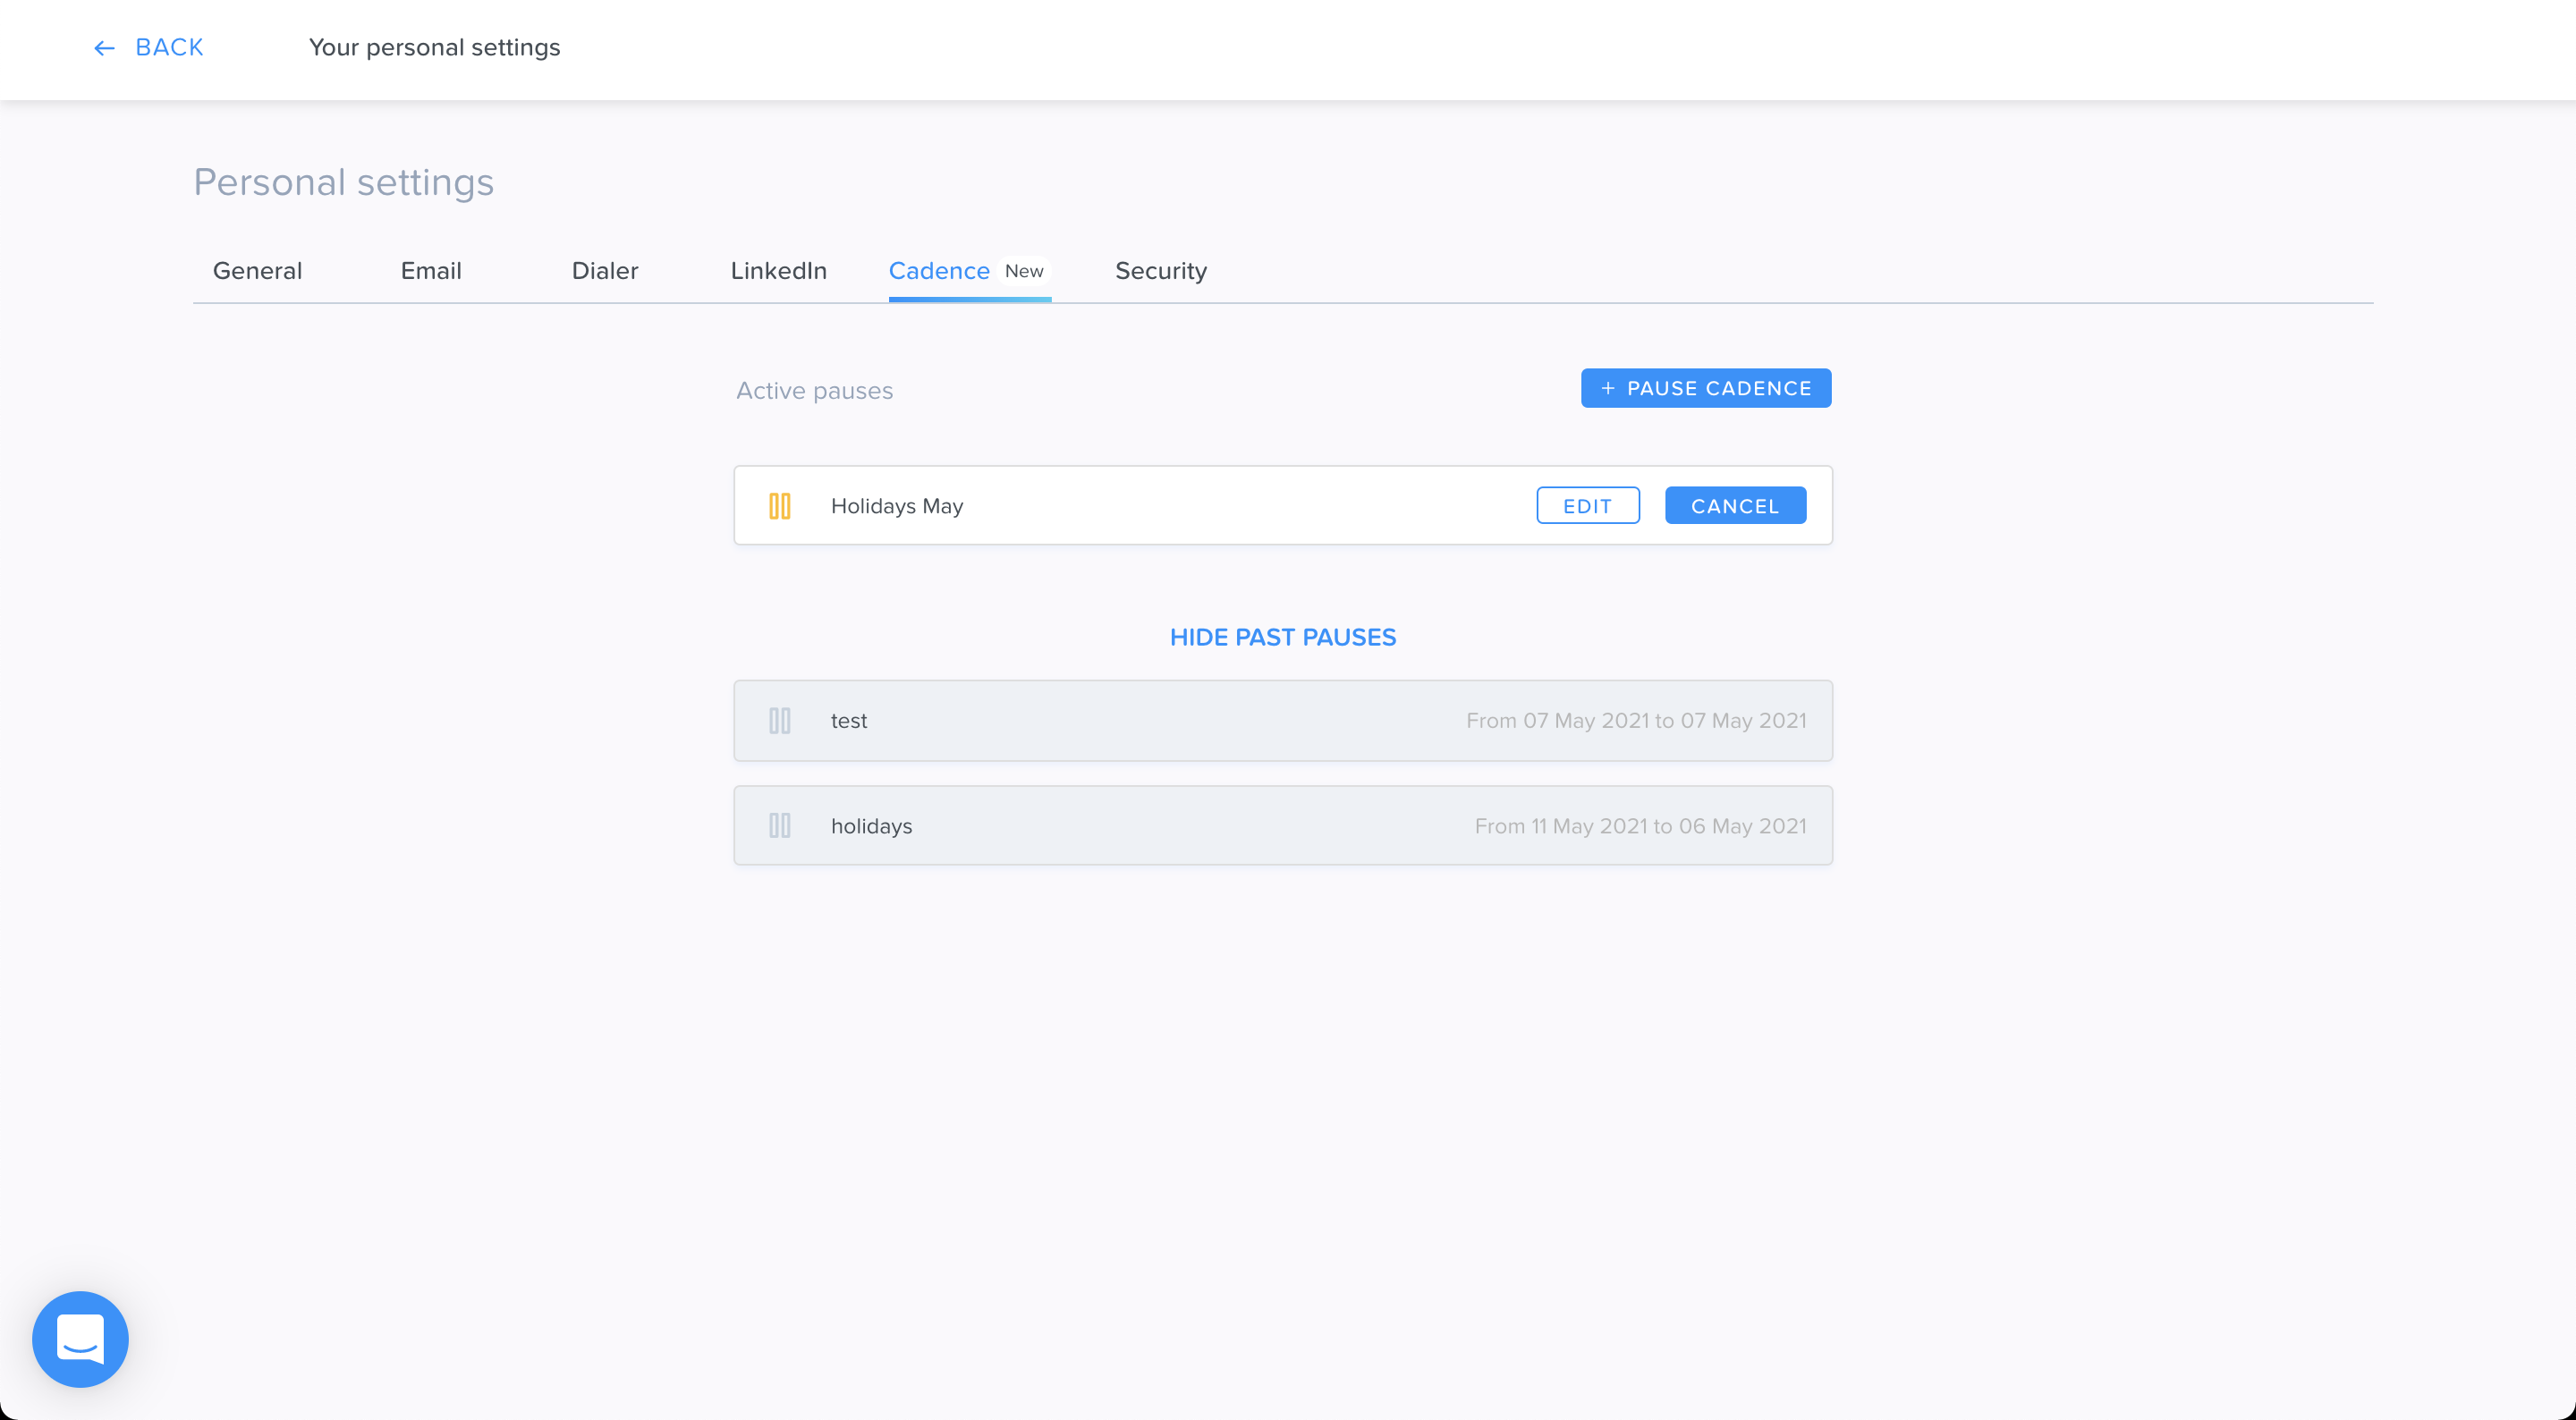Click 'From 11 May 2021 to 06 May 2021'
This screenshot has height=1420, width=2576.
(1640, 826)
